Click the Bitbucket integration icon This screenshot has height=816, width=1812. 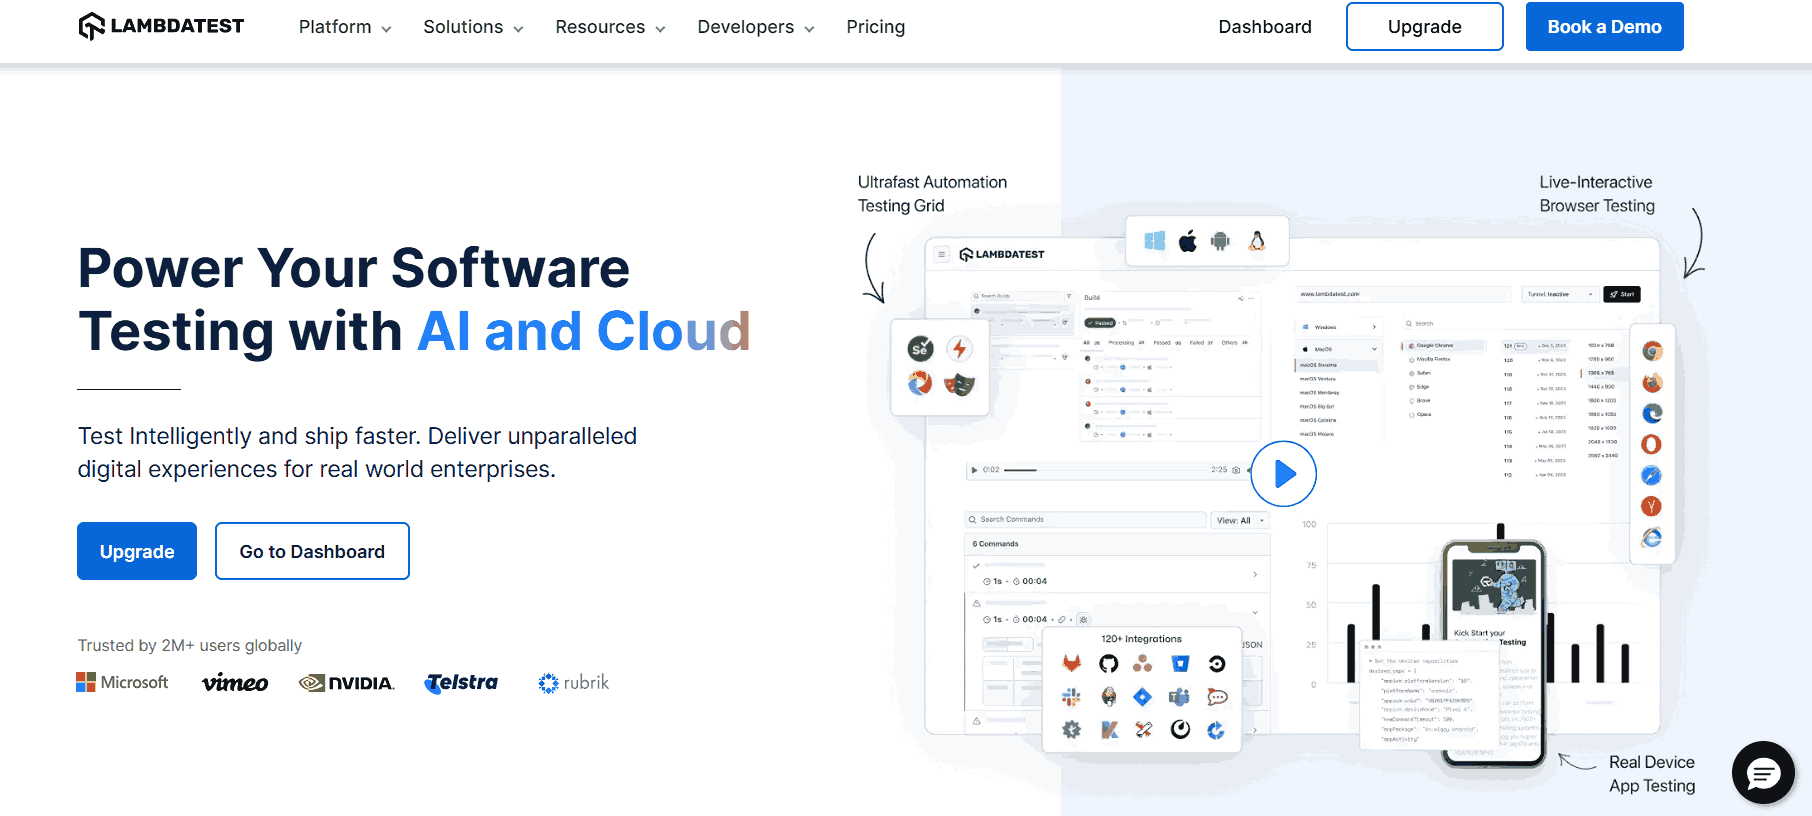[x=1180, y=664]
